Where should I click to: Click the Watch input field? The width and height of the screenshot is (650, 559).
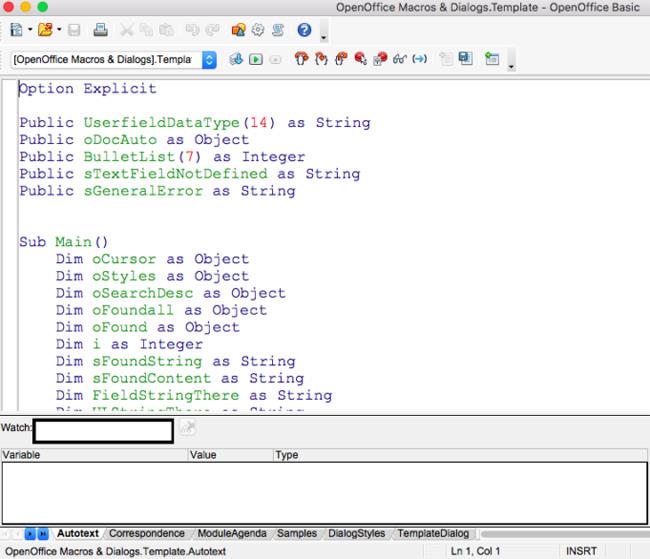click(x=103, y=431)
